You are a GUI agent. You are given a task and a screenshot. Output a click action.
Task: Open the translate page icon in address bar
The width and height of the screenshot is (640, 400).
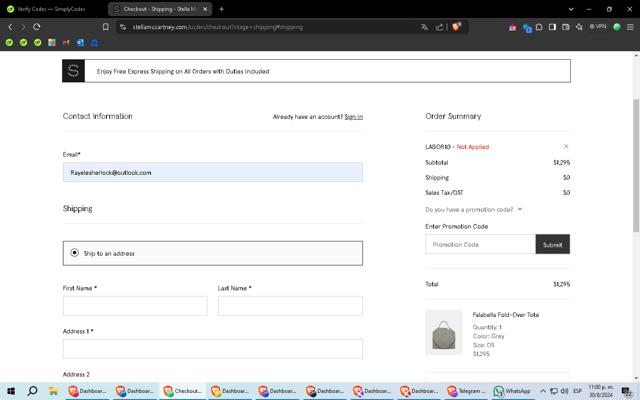424,27
